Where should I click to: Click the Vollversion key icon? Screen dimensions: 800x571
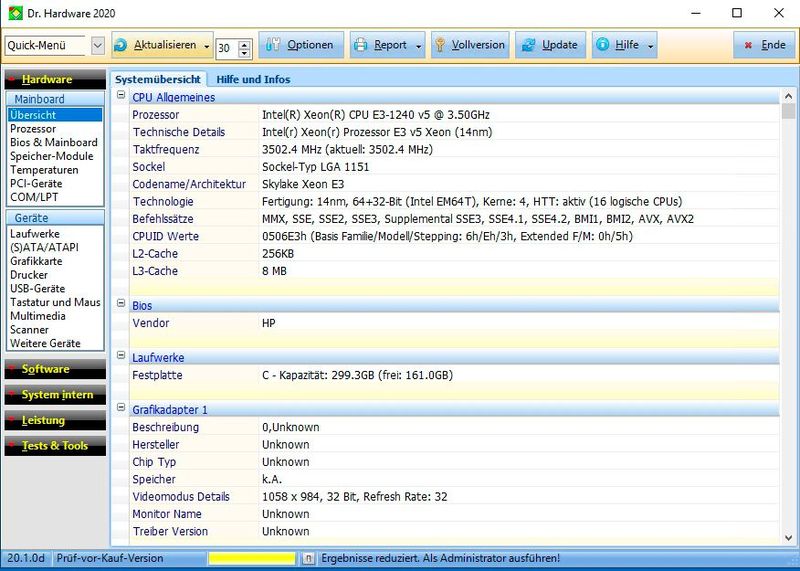[439, 45]
